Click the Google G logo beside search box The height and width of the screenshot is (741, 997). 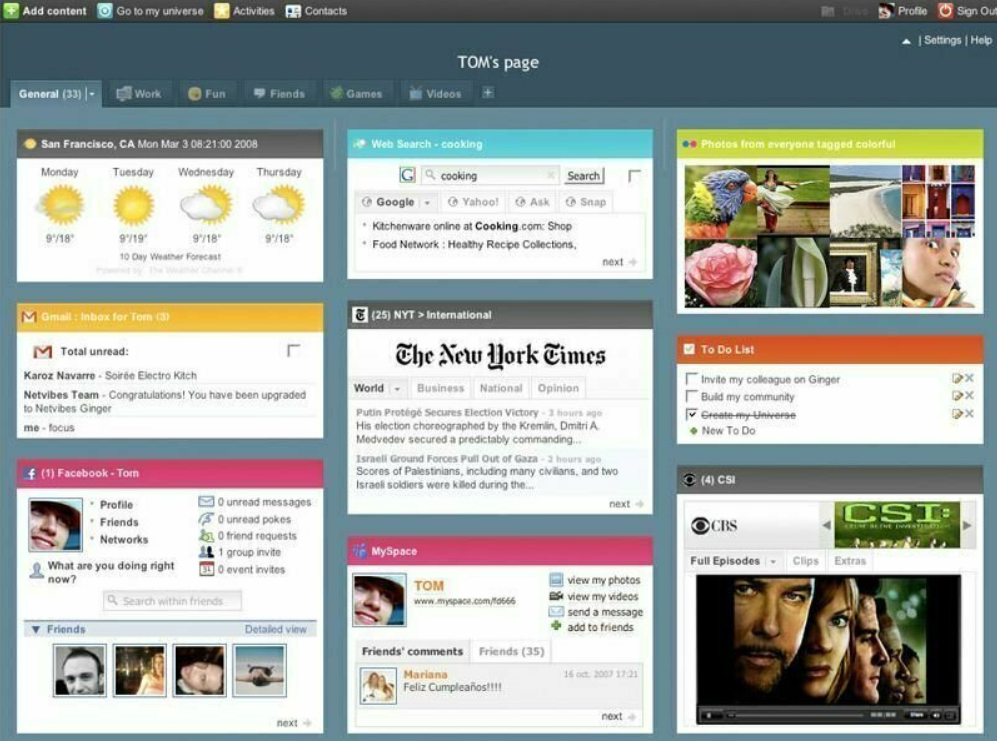(x=408, y=175)
